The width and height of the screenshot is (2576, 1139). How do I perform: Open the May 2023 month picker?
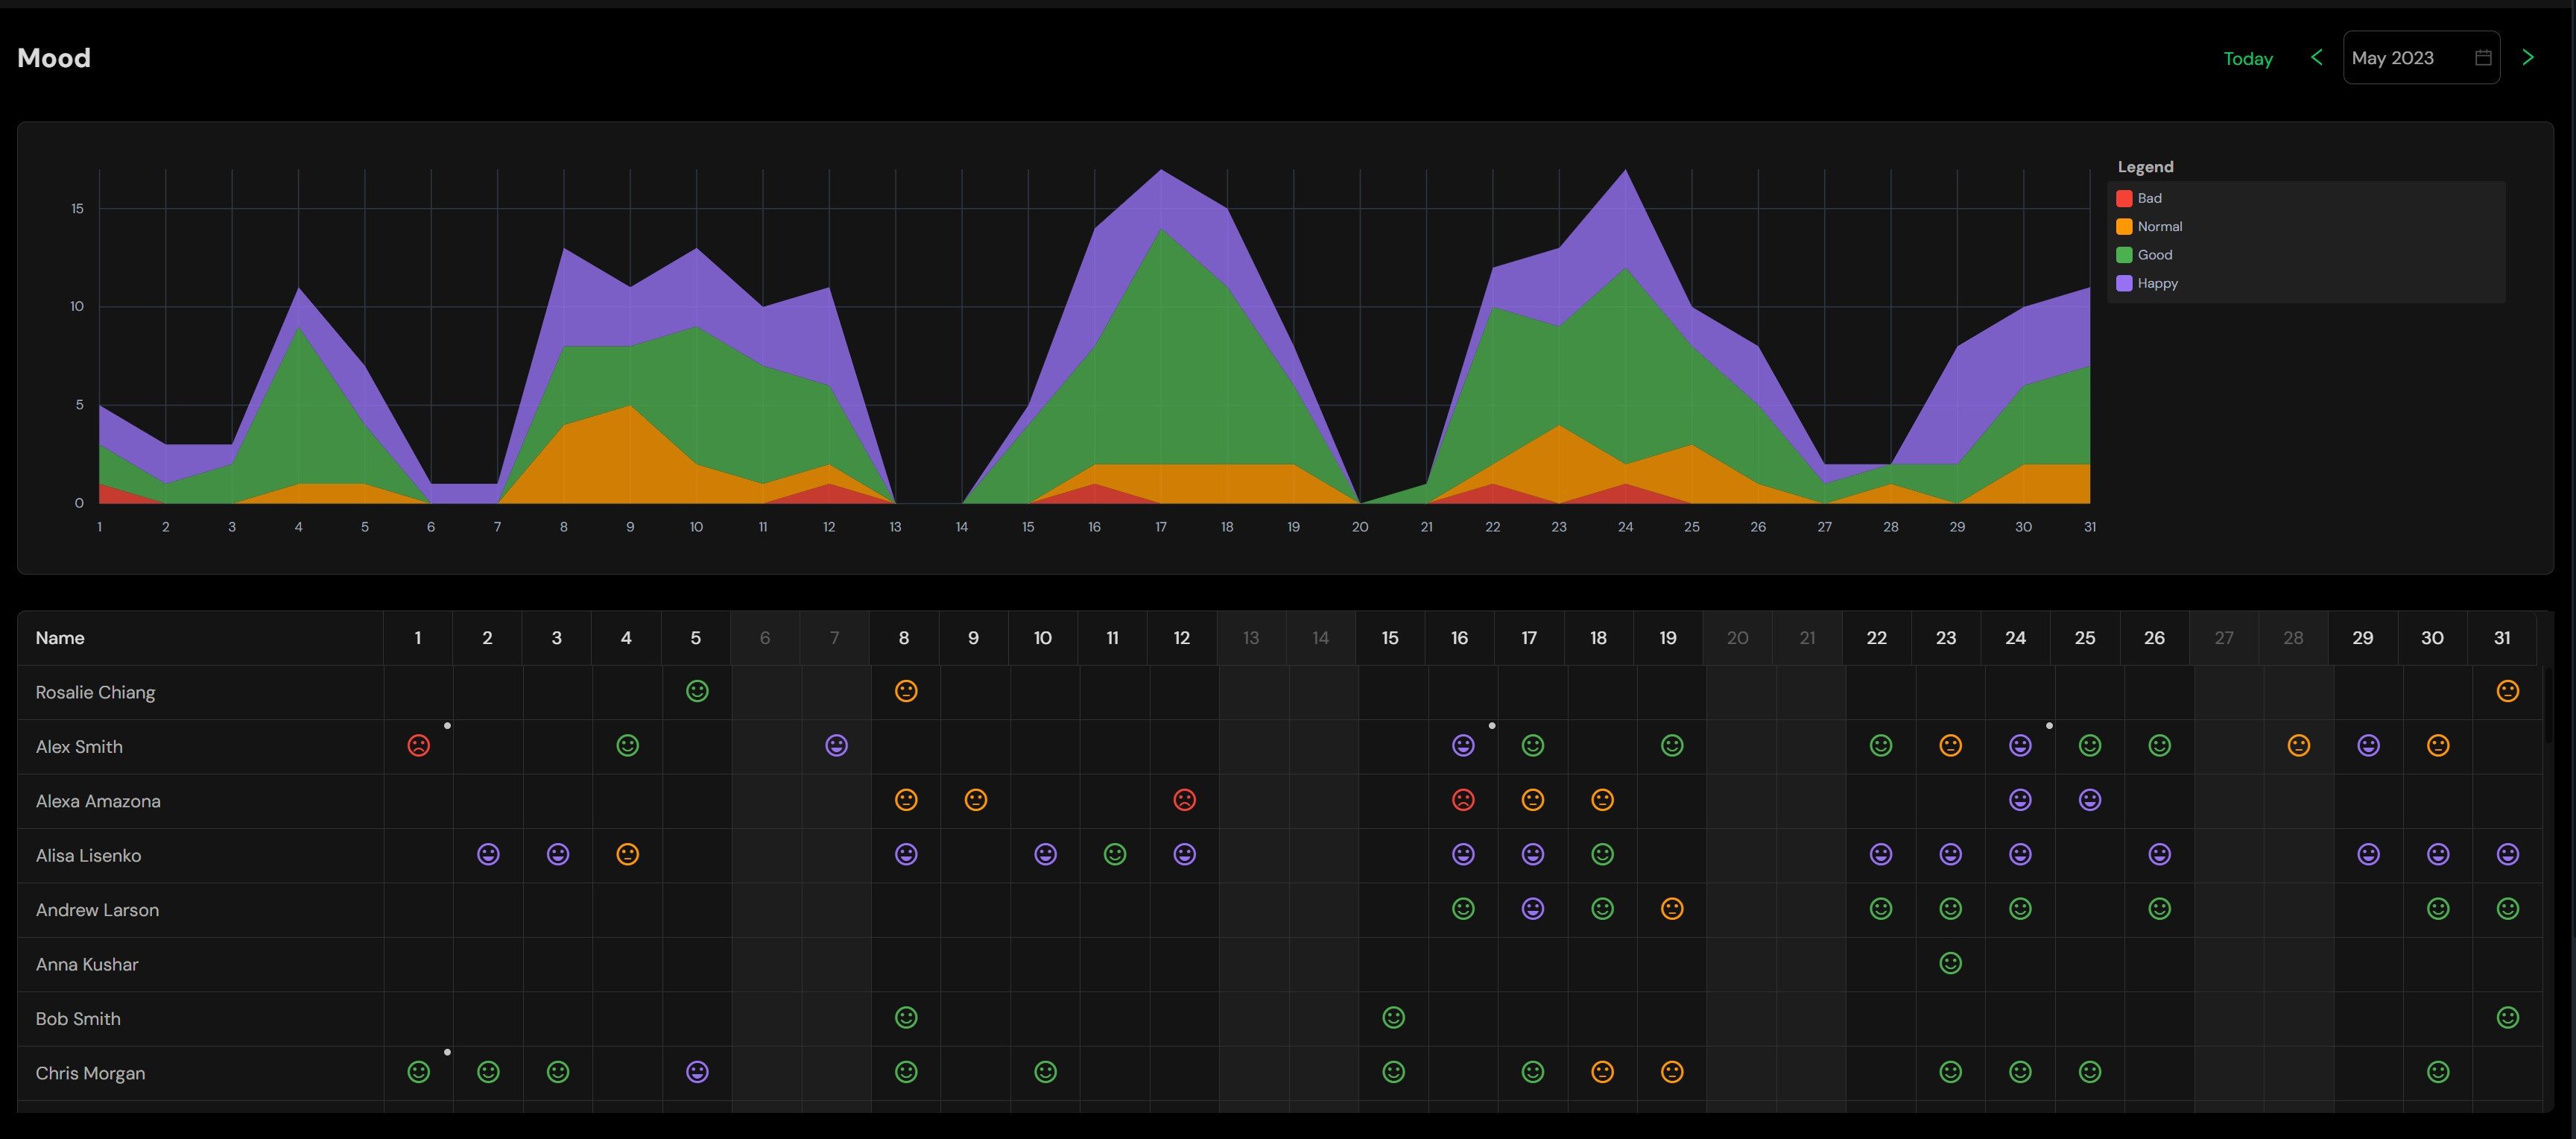point(2420,58)
